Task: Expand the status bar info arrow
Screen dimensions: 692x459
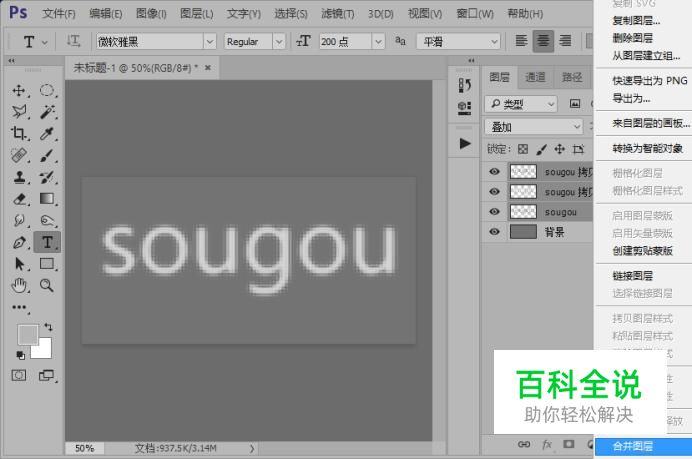Action: click(252, 448)
